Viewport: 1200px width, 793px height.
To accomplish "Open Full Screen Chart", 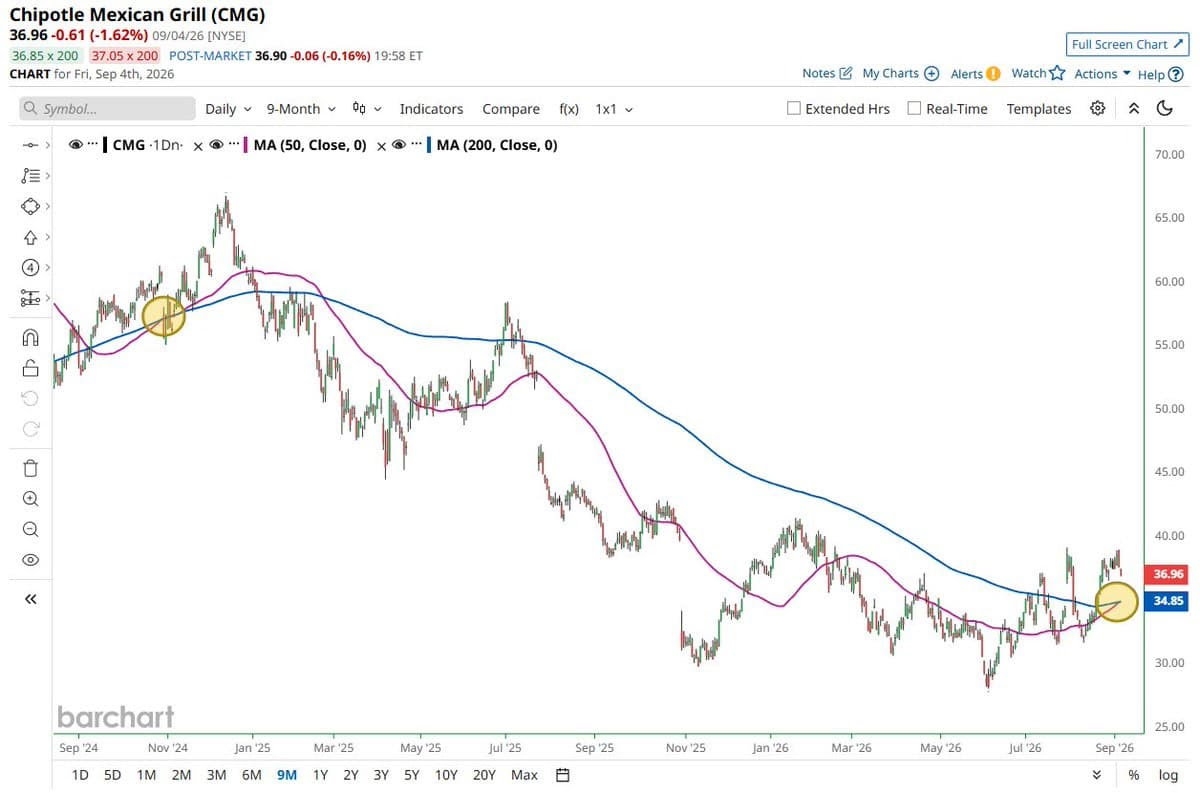I will (x=1129, y=44).
